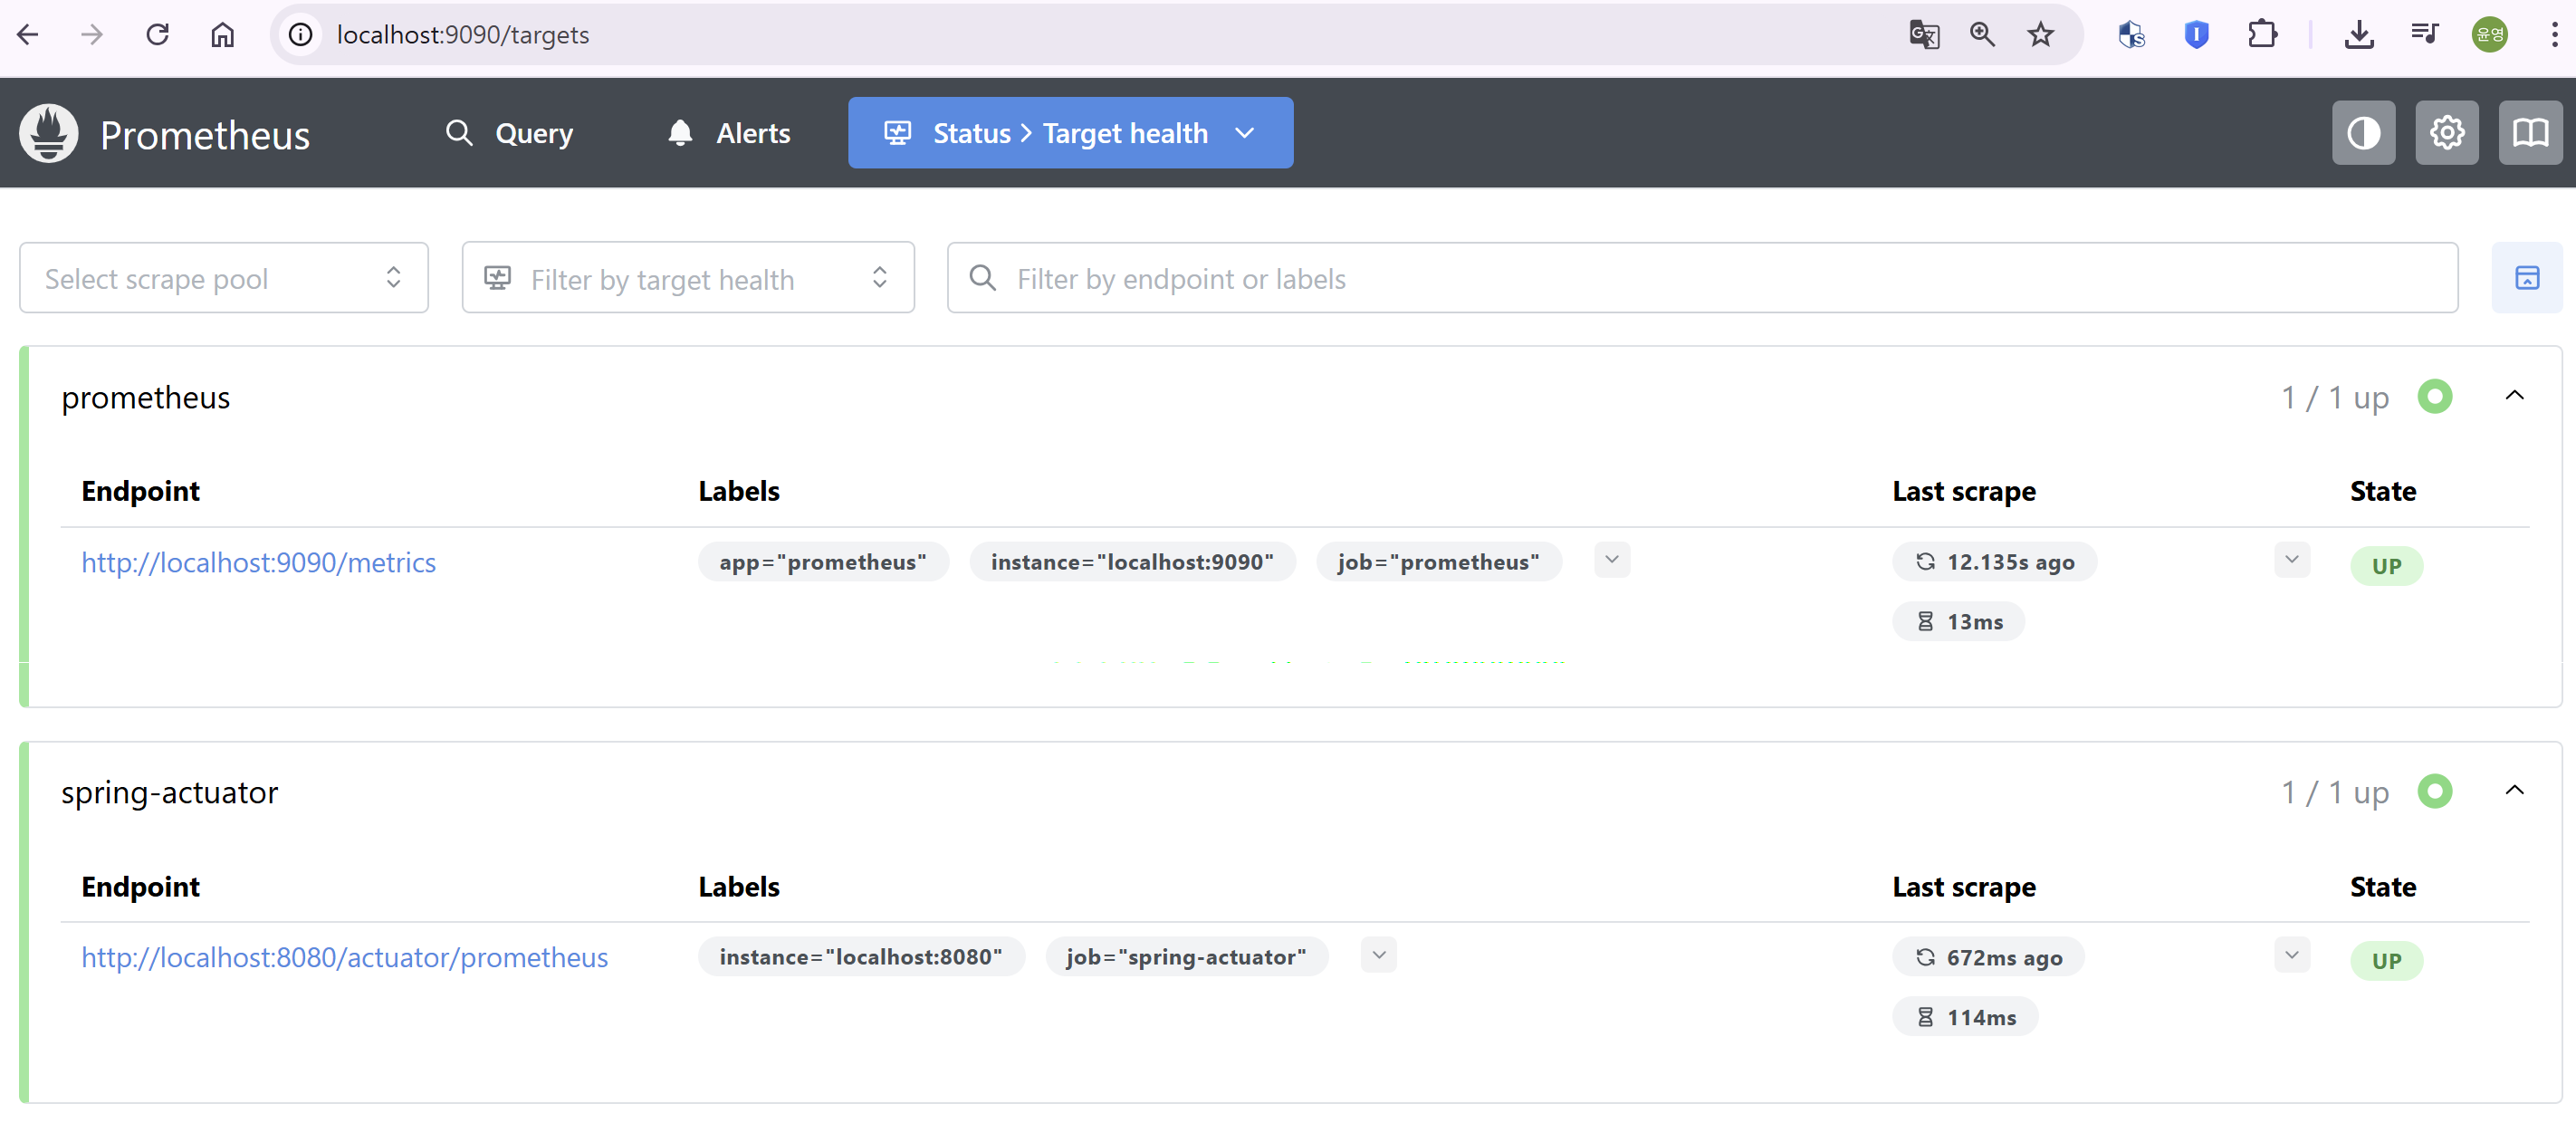Open http://localhost:8080/actuator/prometheus endpoint link
2576x1123 pixels.
click(x=344, y=957)
